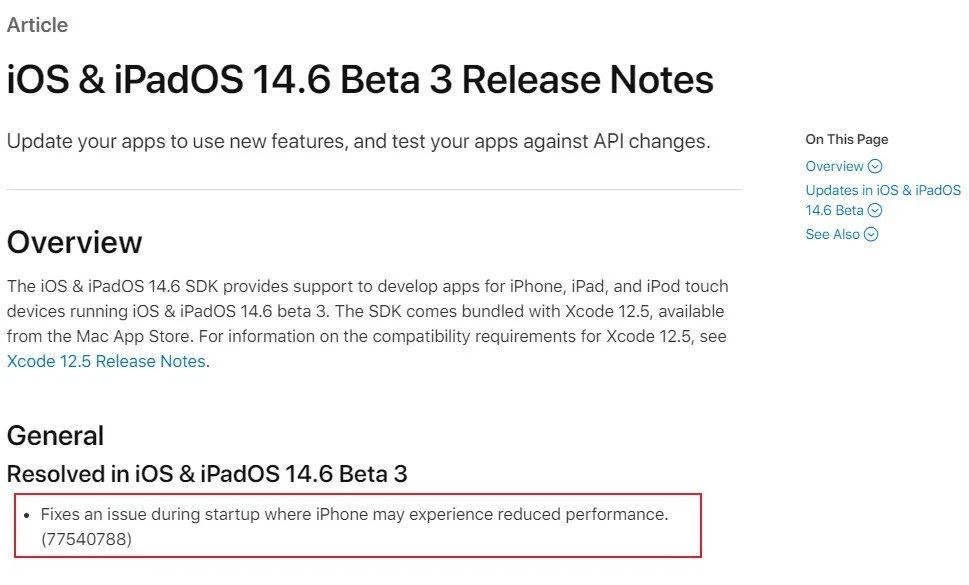The width and height of the screenshot is (969, 585).
Task: Open the Xcode 12.5 Release Notes link
Action: [x=106, y=361]
